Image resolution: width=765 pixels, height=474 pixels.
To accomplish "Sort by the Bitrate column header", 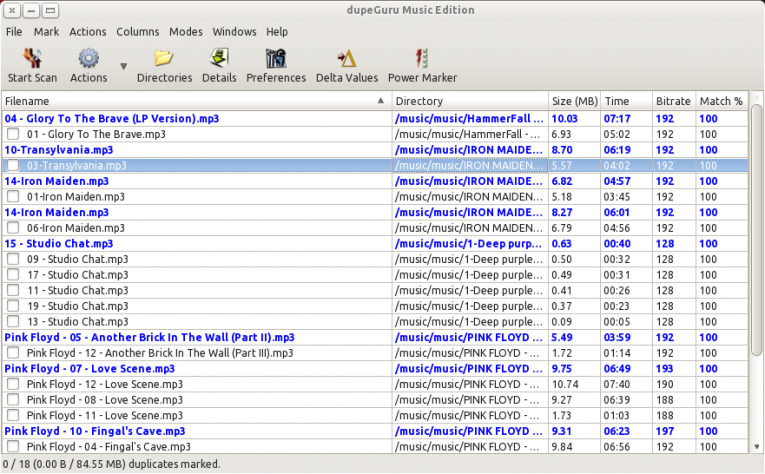I will [674, 101].
